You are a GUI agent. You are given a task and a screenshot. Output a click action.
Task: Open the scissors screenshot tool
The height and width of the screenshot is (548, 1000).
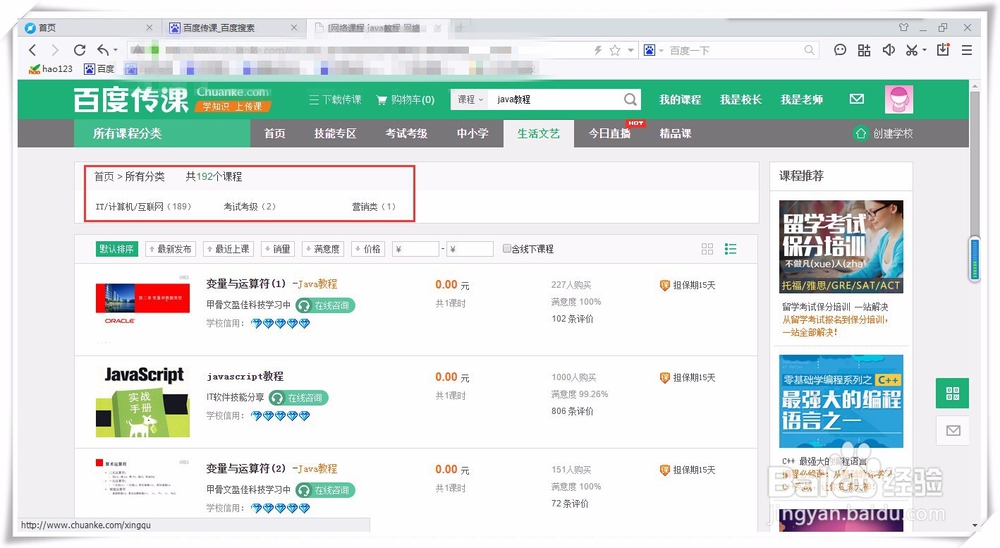coord(912,50)
